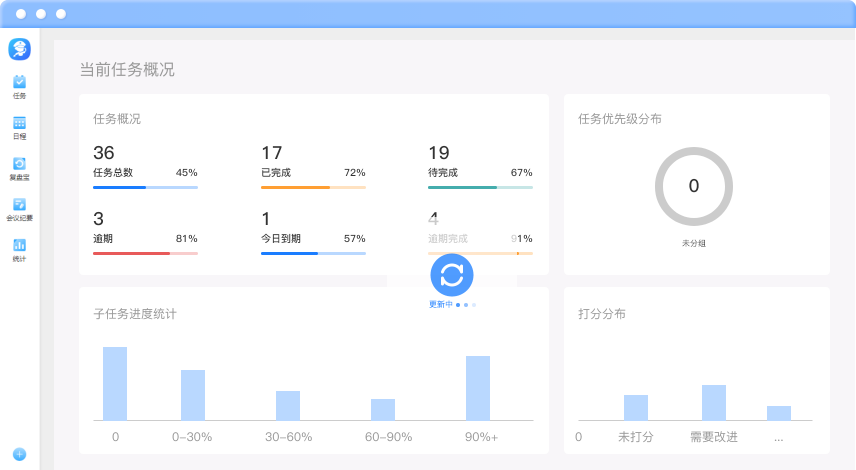Select the 0~30% bar in chart
Viewport: 856px width, 470px height.
[193, 395]
